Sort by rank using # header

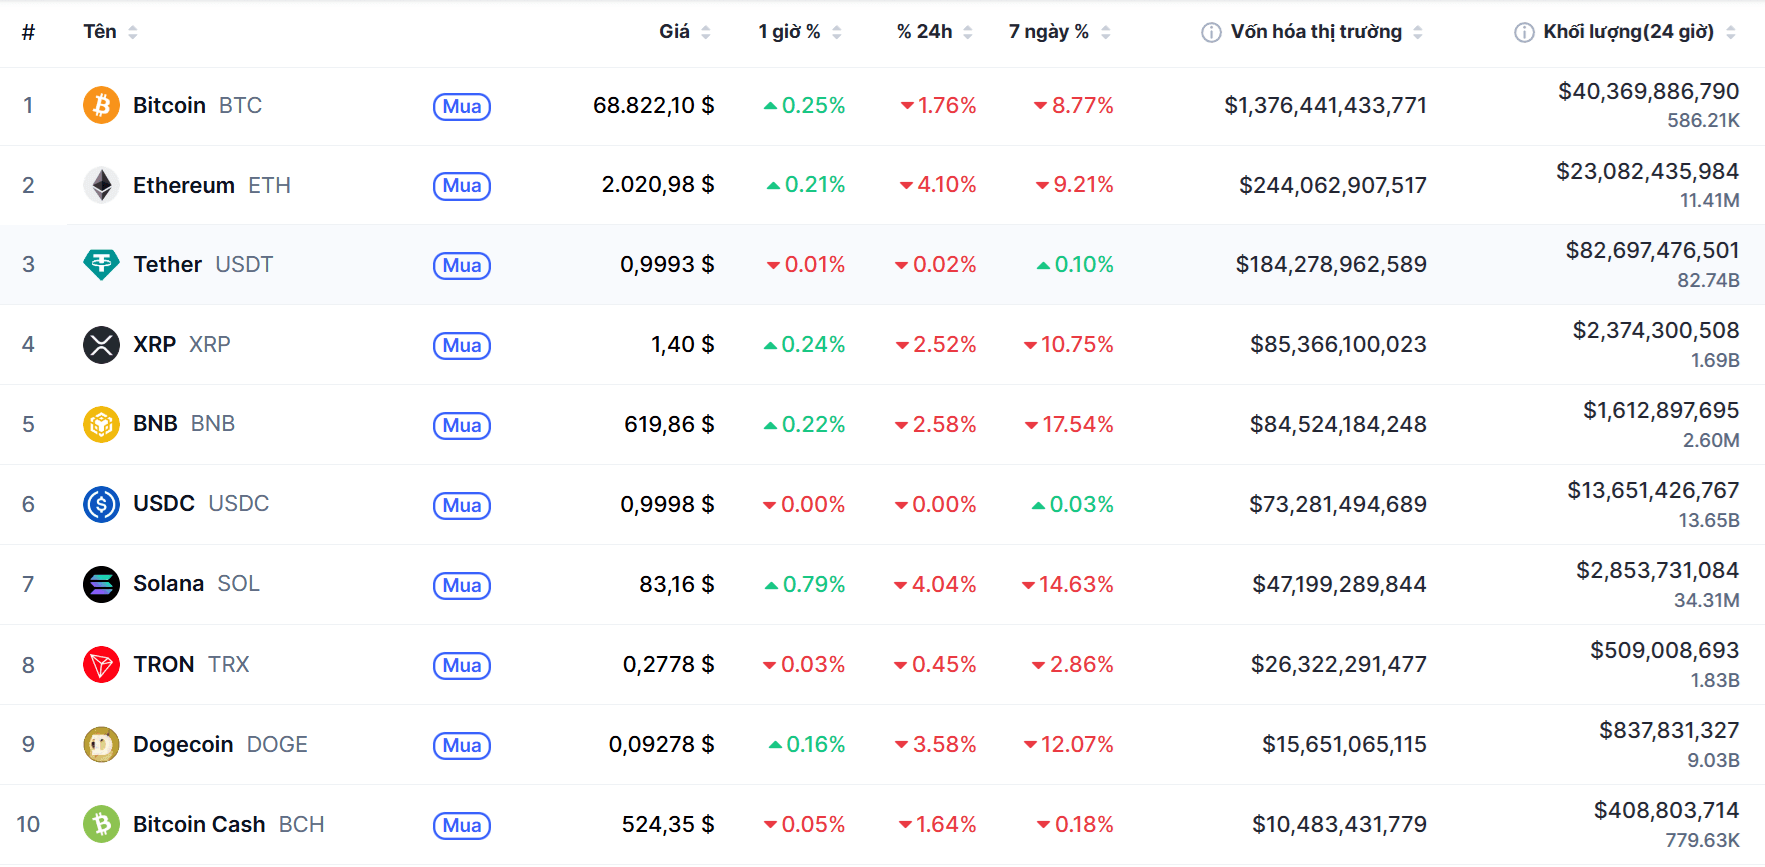[x=28, y=32]
